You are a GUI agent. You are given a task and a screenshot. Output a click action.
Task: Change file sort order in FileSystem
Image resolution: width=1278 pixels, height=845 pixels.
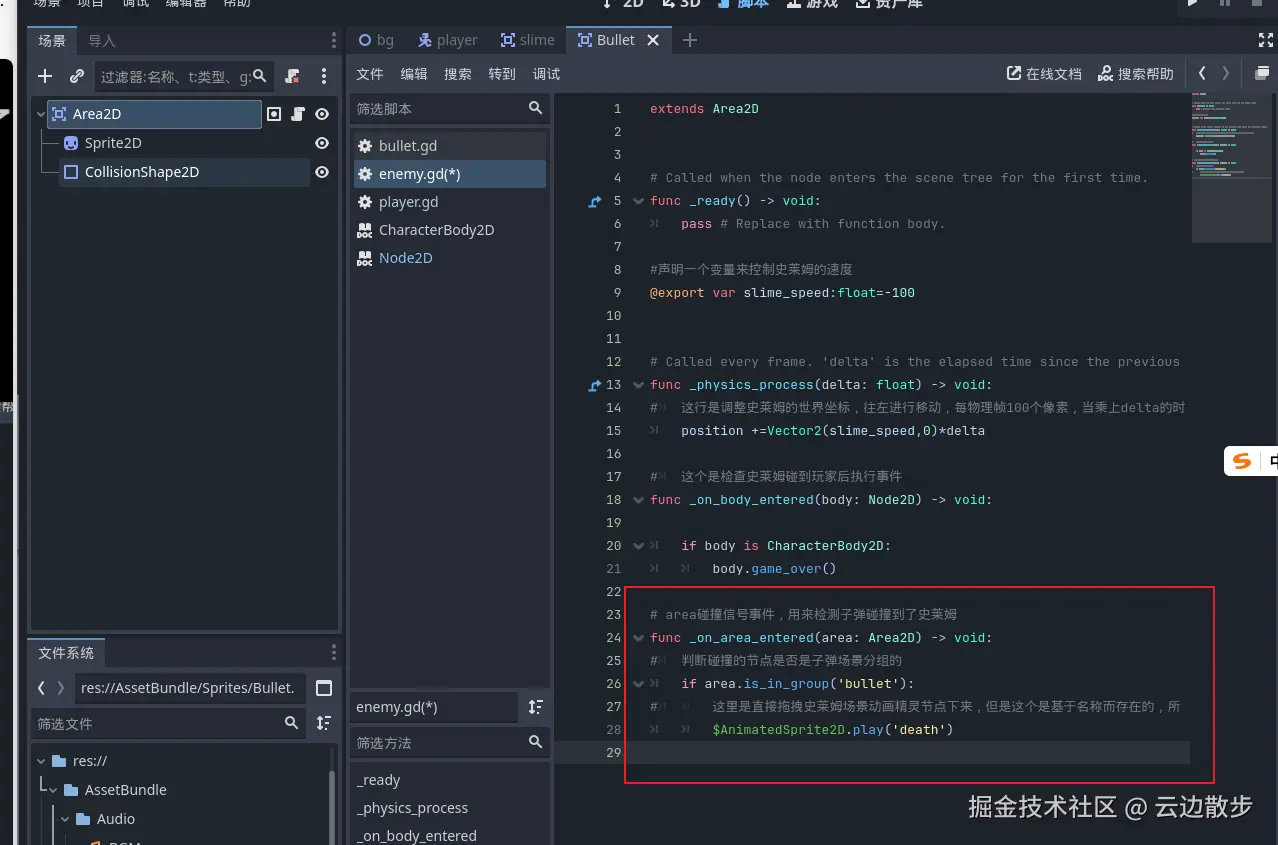[x=324, y=723]
